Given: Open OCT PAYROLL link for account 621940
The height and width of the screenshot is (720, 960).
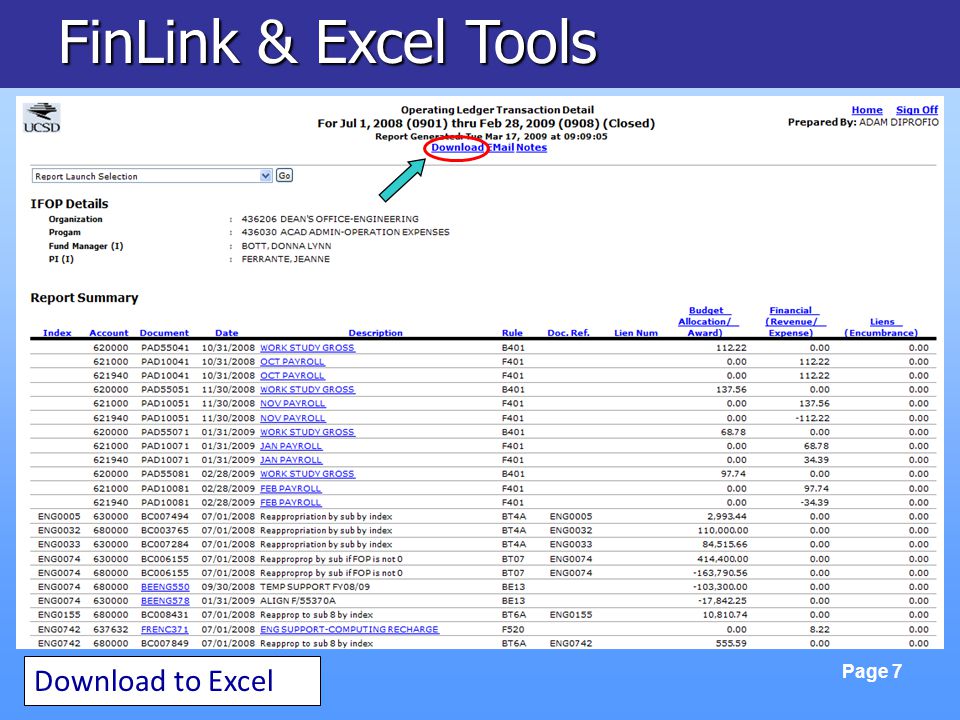Looking at the screenshot, I should click(x=292, y=376).
